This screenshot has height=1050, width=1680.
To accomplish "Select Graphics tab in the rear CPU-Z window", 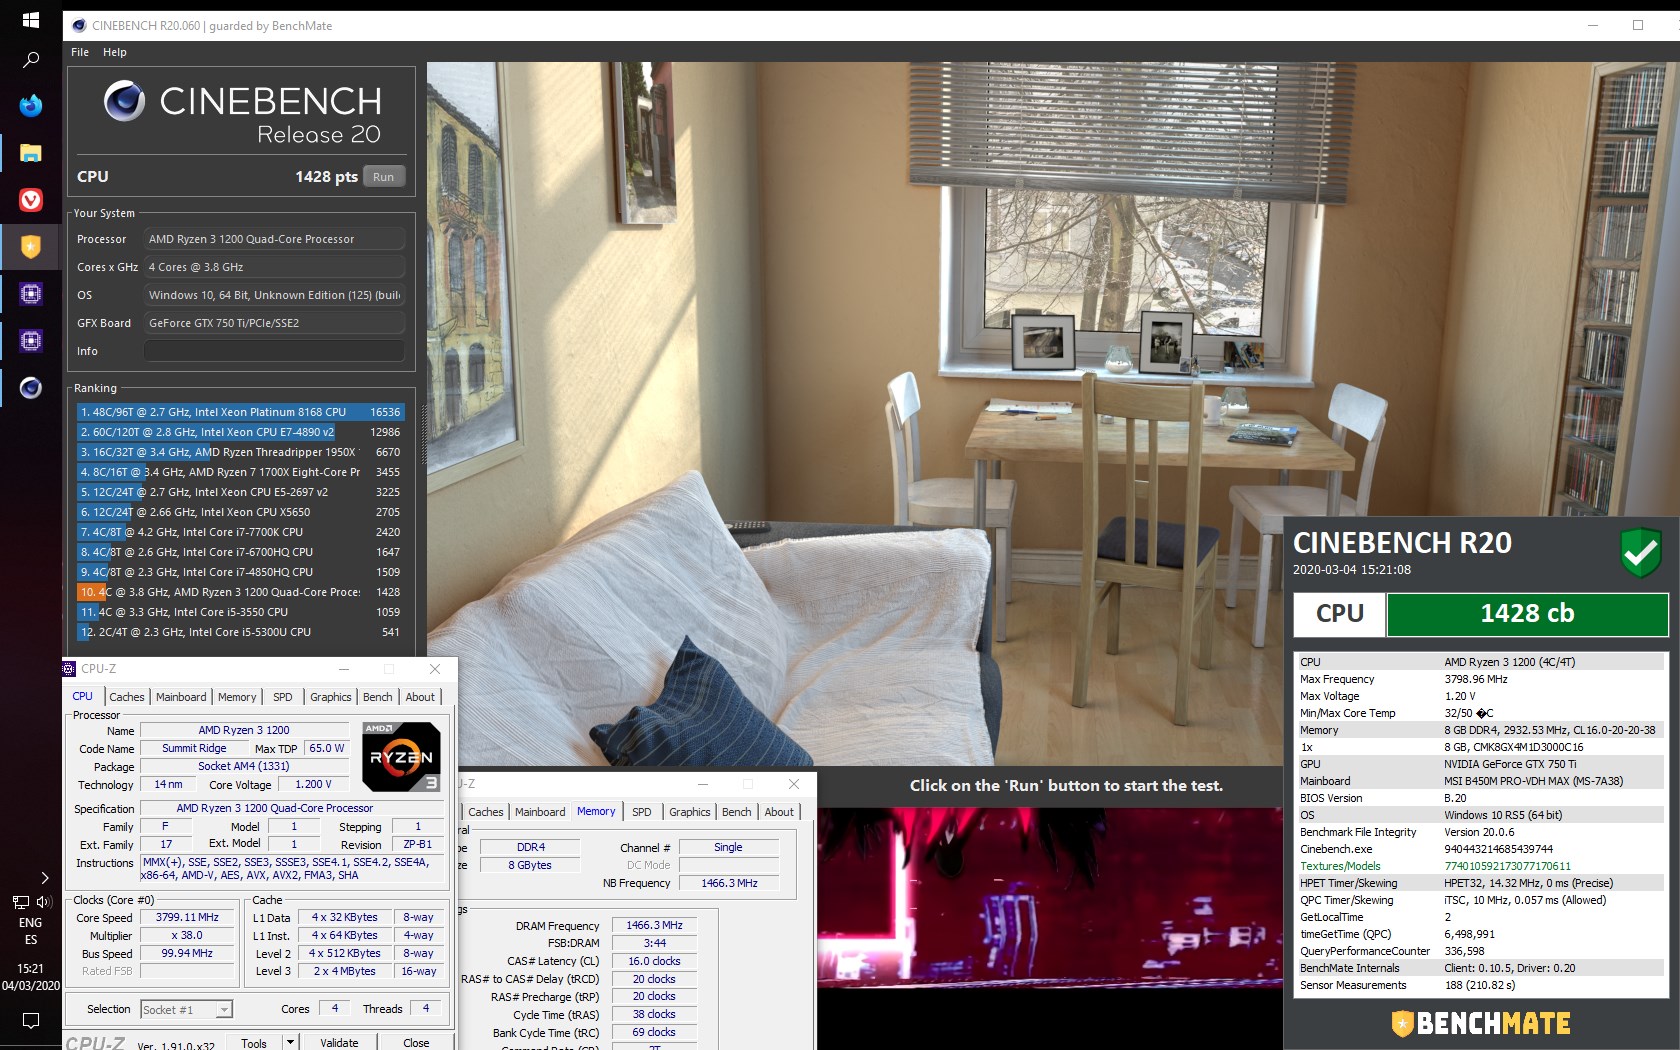I will pyautogui.click(x=690, y=812).
